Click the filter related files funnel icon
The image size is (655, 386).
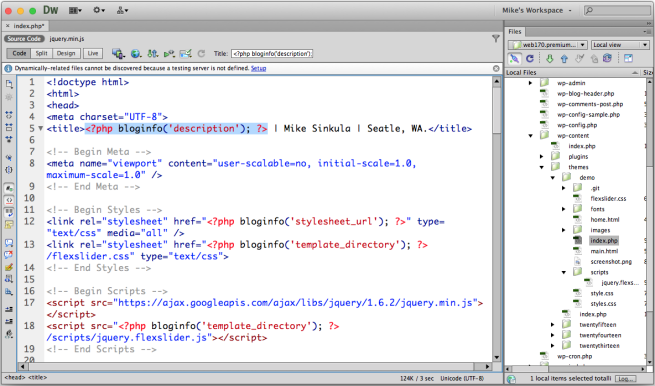pyautogui.click(x=496, y=39)
